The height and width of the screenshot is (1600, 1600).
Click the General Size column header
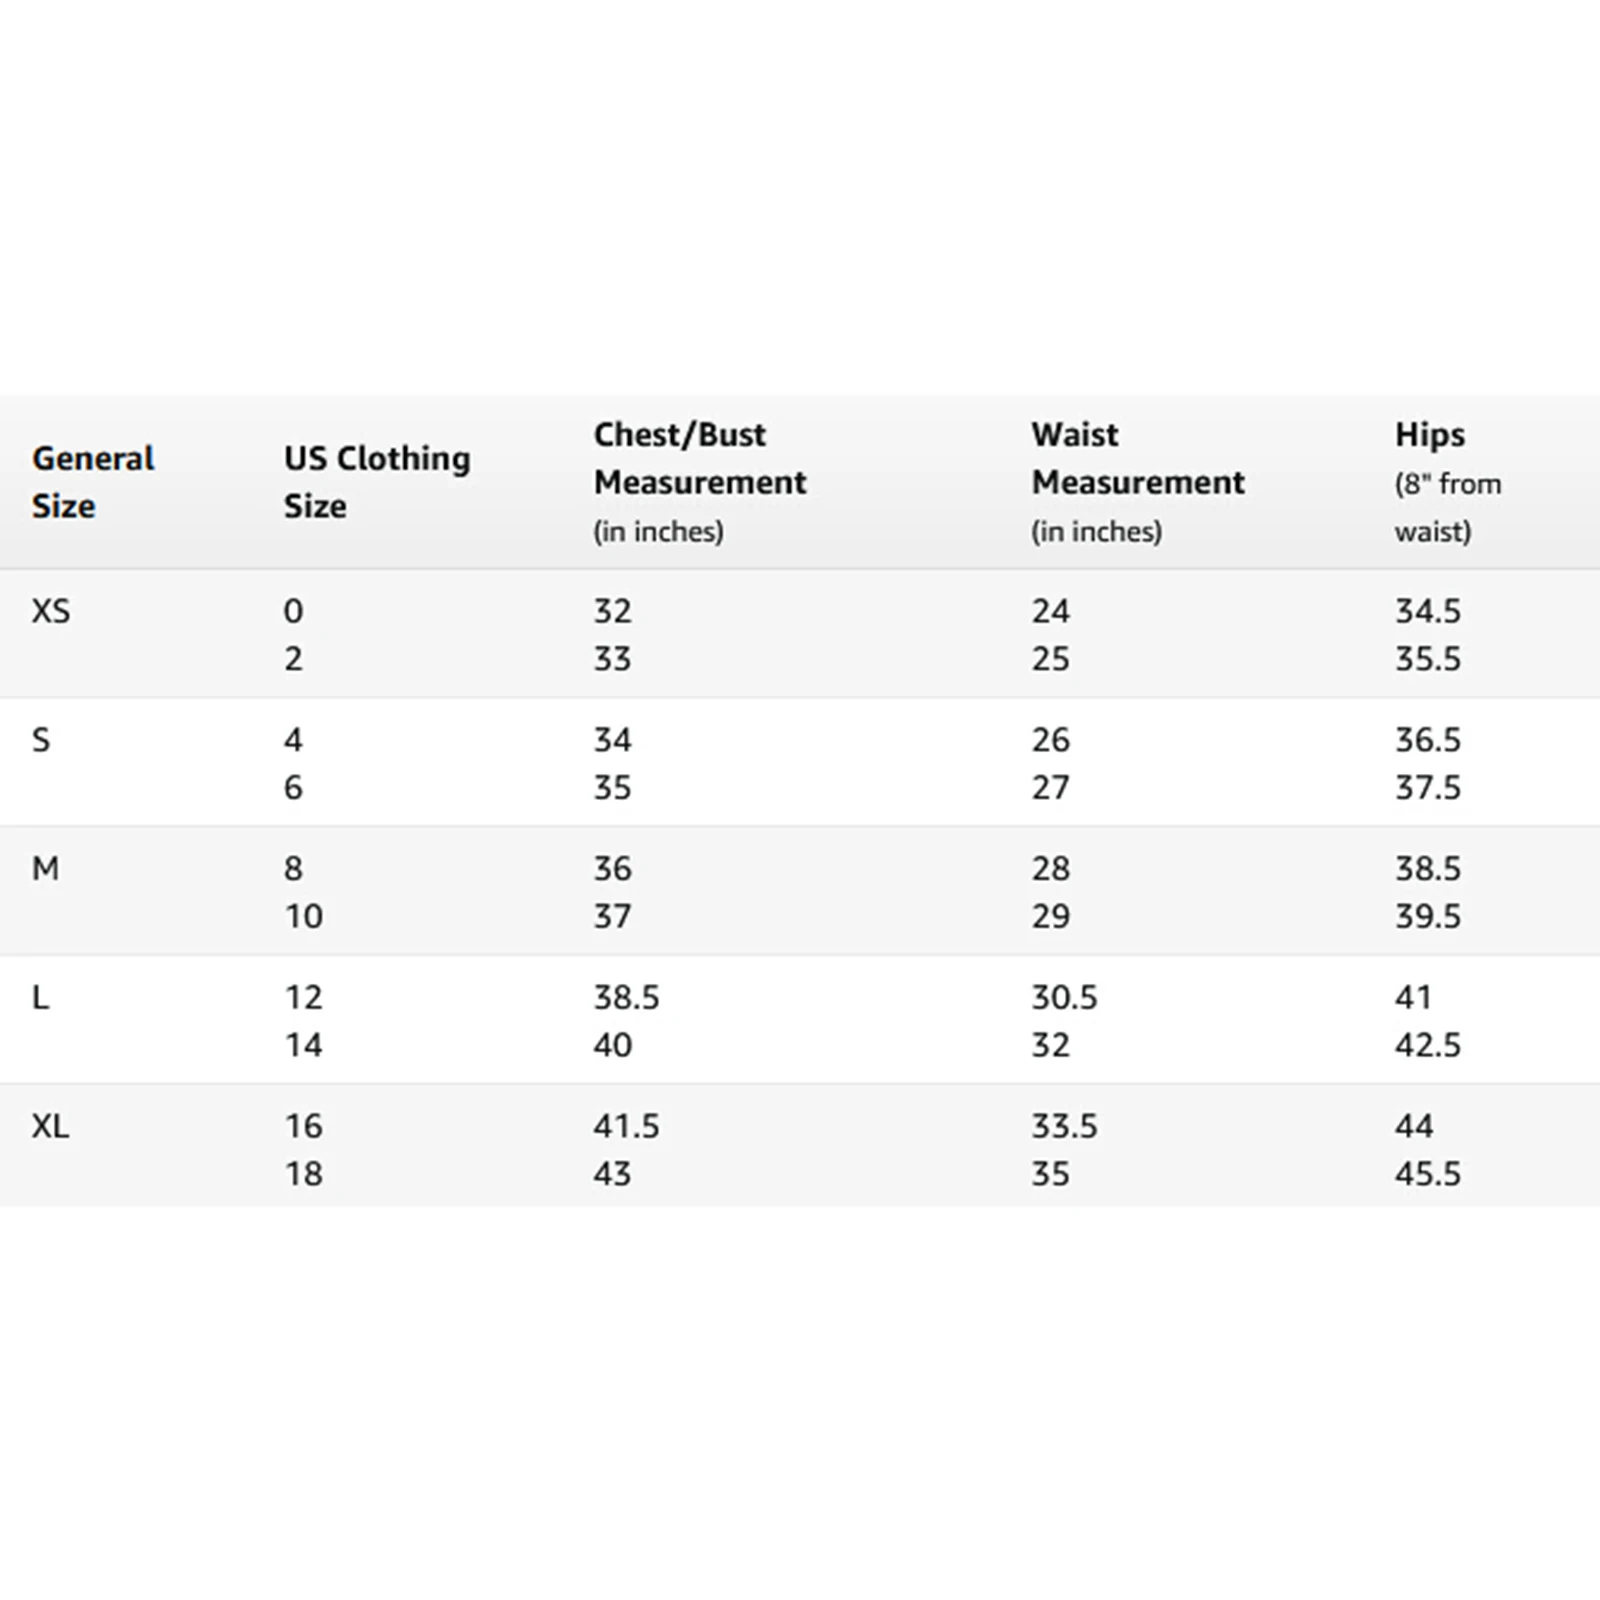point(93,482)
